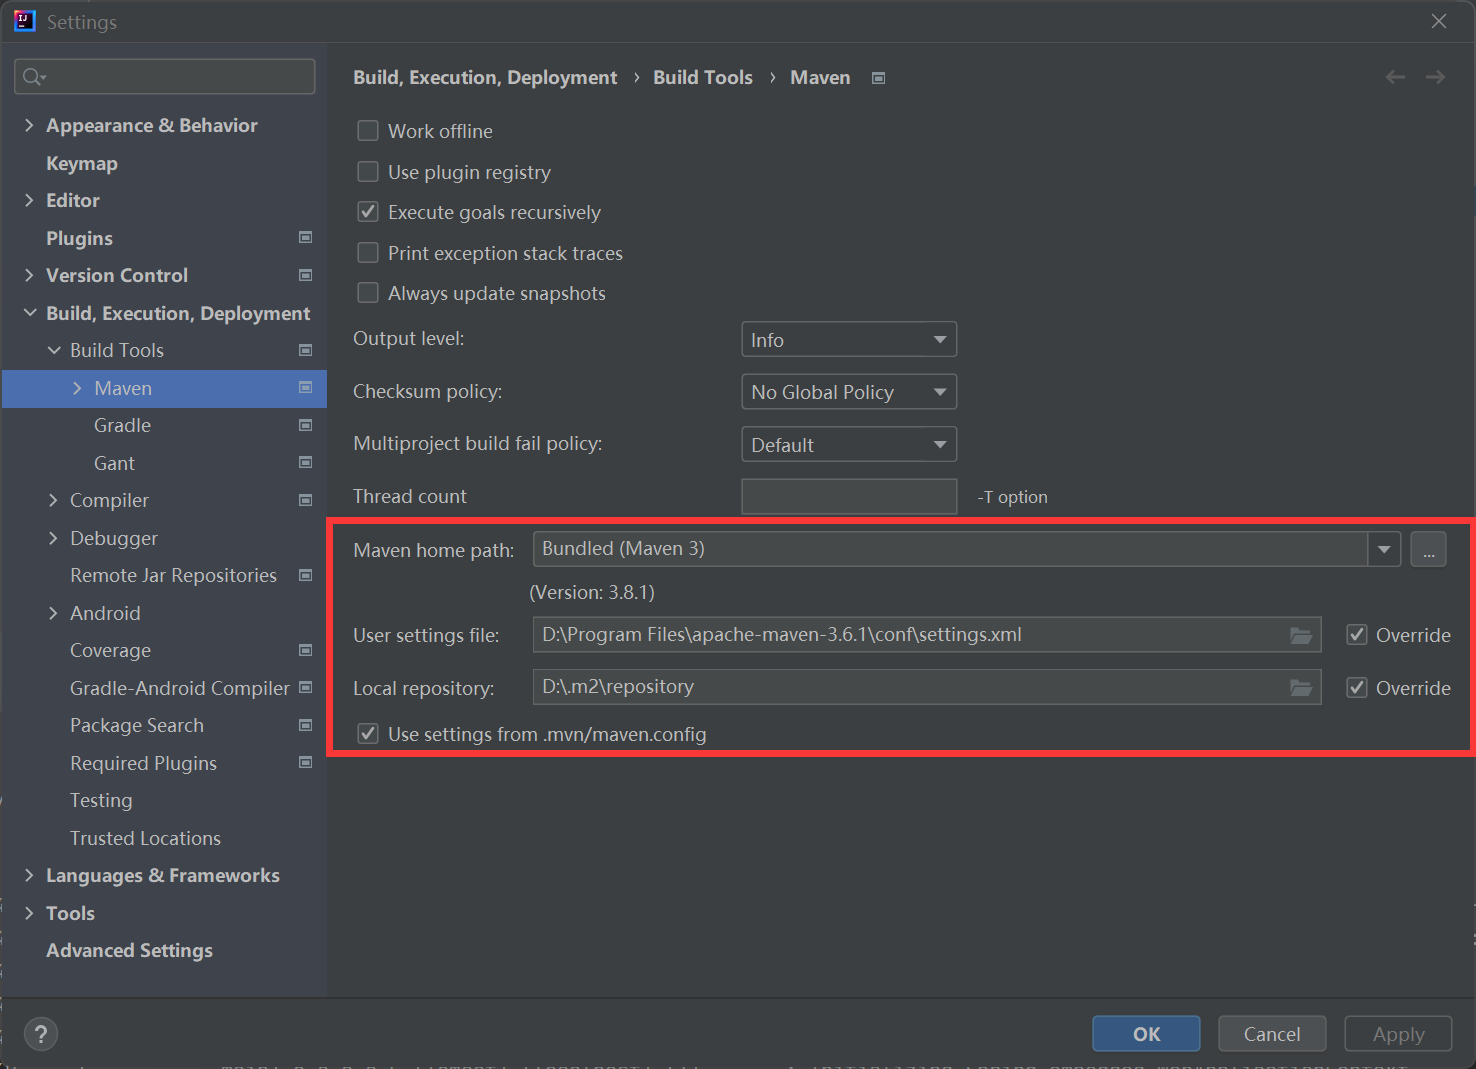Open Advanced Settings page
This screenshot has width=1476, height=1069.
coord(129,950)
